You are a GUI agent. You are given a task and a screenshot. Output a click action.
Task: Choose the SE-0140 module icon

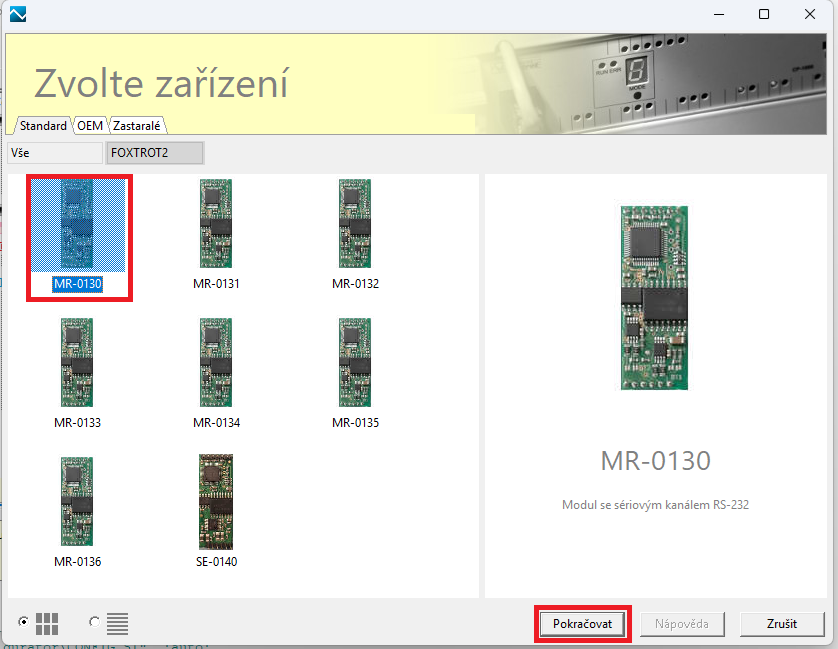click(x=216, y=504)
